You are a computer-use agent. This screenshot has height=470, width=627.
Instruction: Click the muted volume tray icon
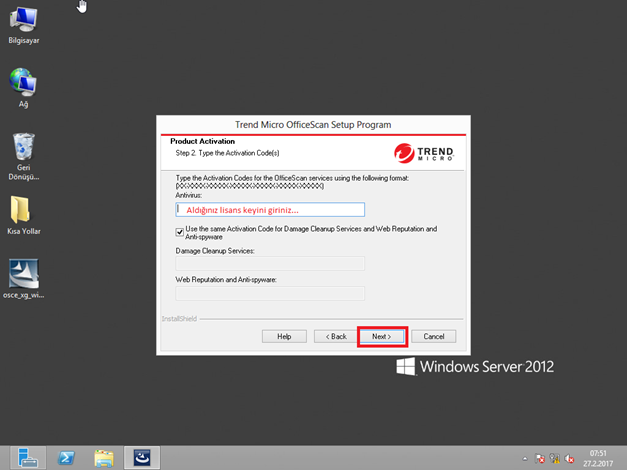[x=569, y=458]
